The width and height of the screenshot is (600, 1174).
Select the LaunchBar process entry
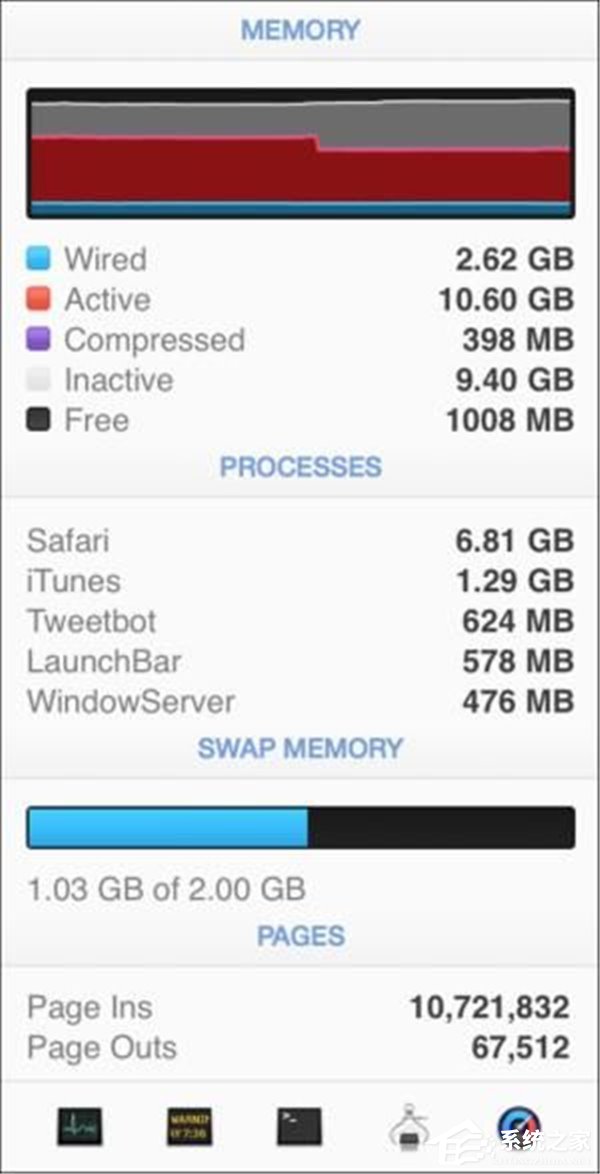pyautogui.click(x=300, y=662)
